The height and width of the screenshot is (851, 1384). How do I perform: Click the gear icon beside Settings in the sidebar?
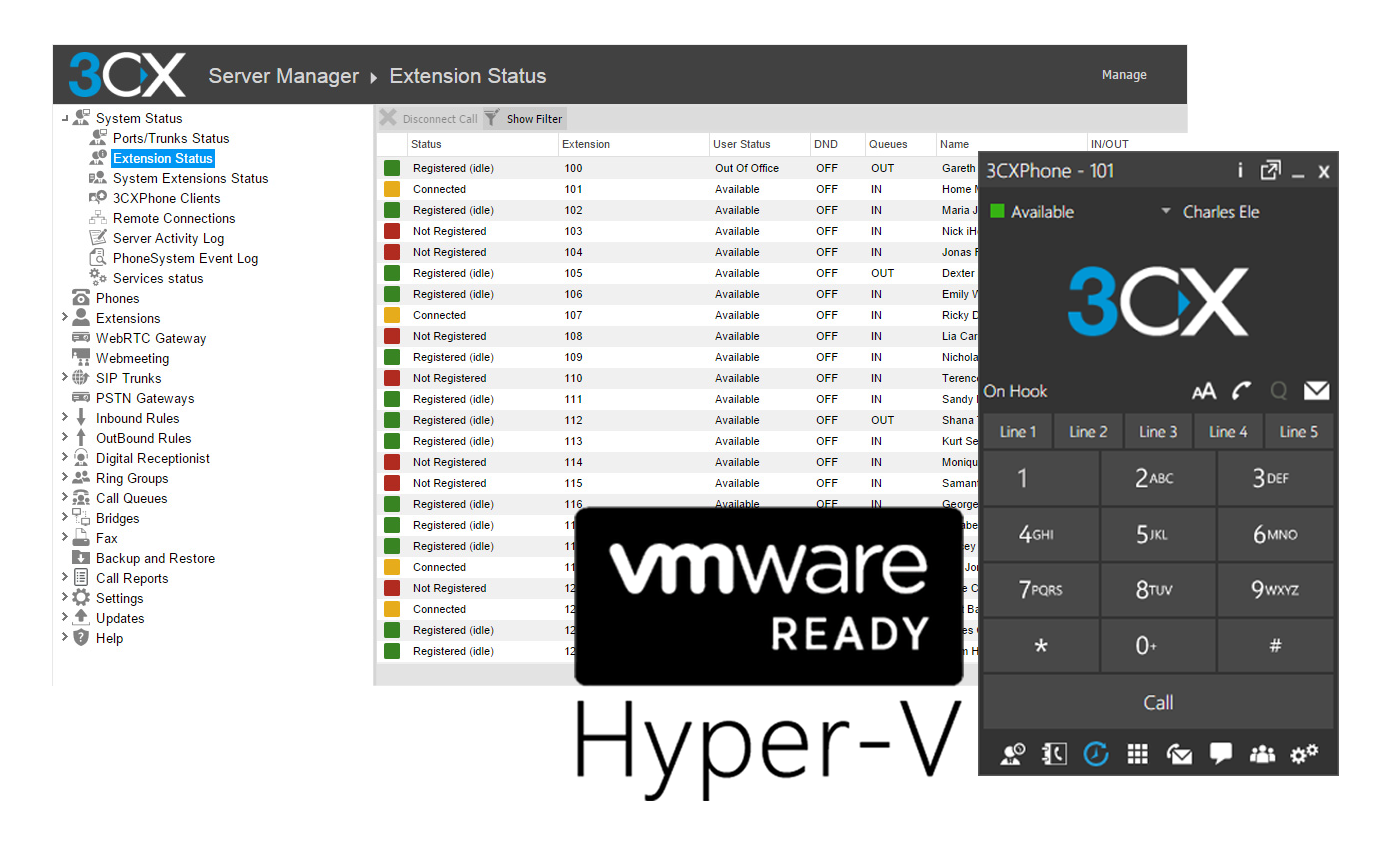pos(81,598)
